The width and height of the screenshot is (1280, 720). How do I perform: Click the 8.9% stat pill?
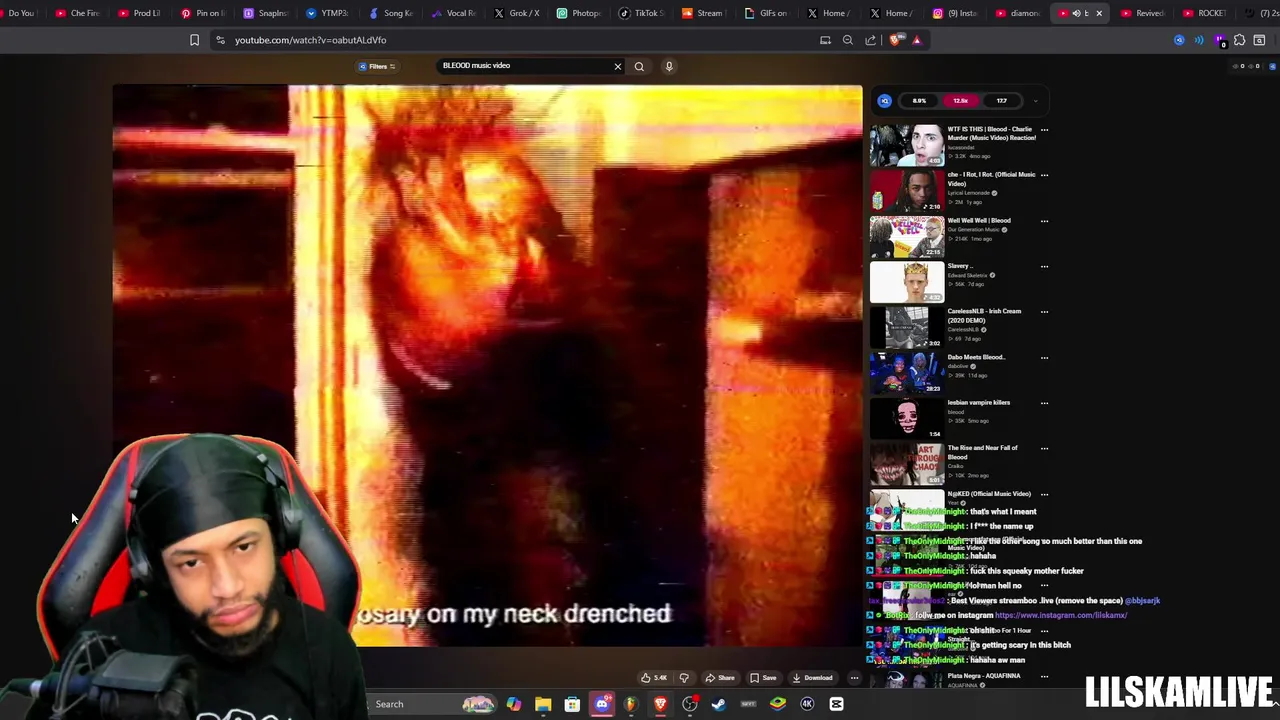click(x=919, y=101)
